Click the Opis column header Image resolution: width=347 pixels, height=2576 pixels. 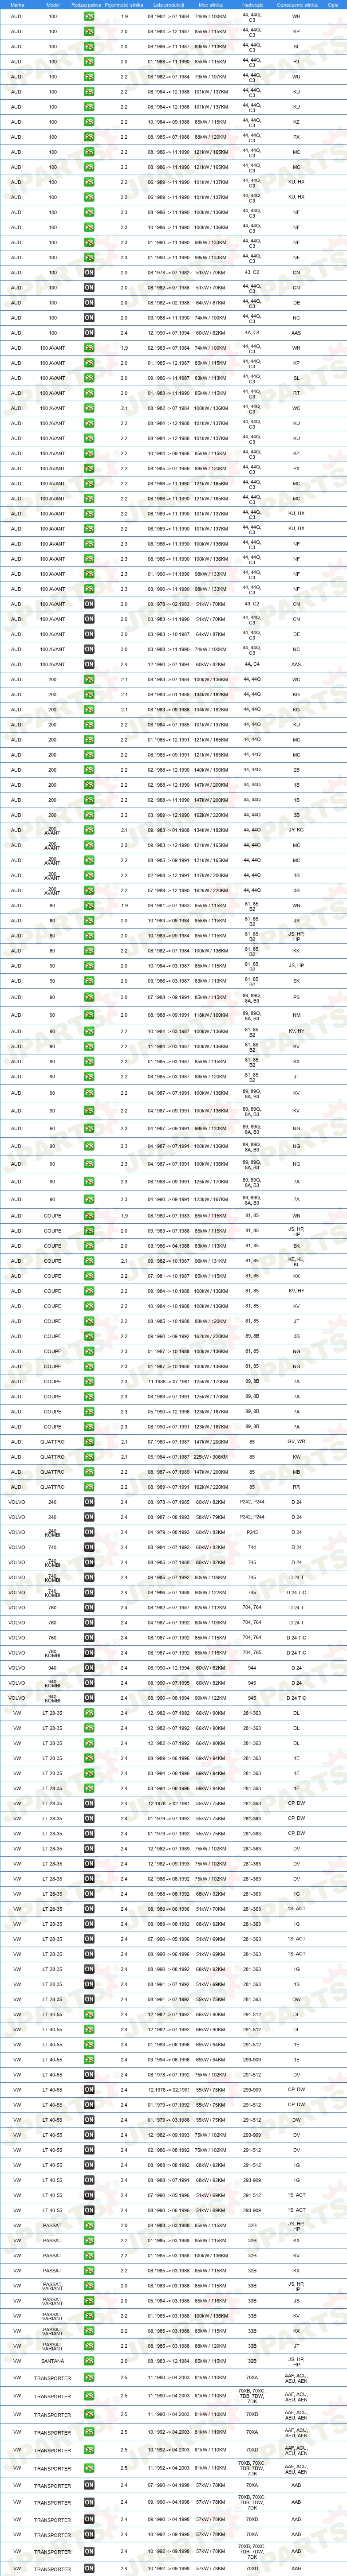332,4
